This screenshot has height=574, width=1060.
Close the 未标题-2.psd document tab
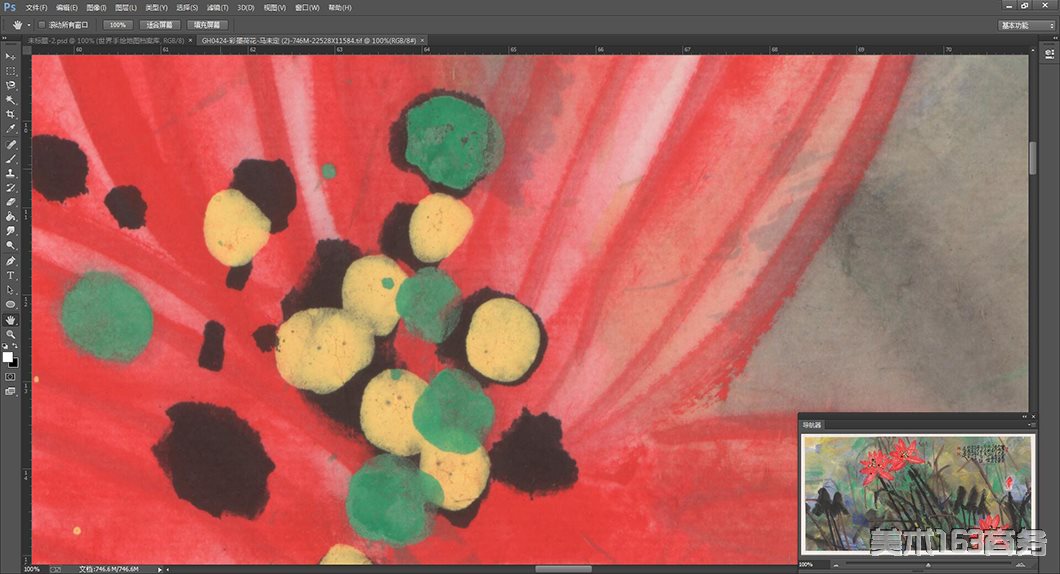190,41
